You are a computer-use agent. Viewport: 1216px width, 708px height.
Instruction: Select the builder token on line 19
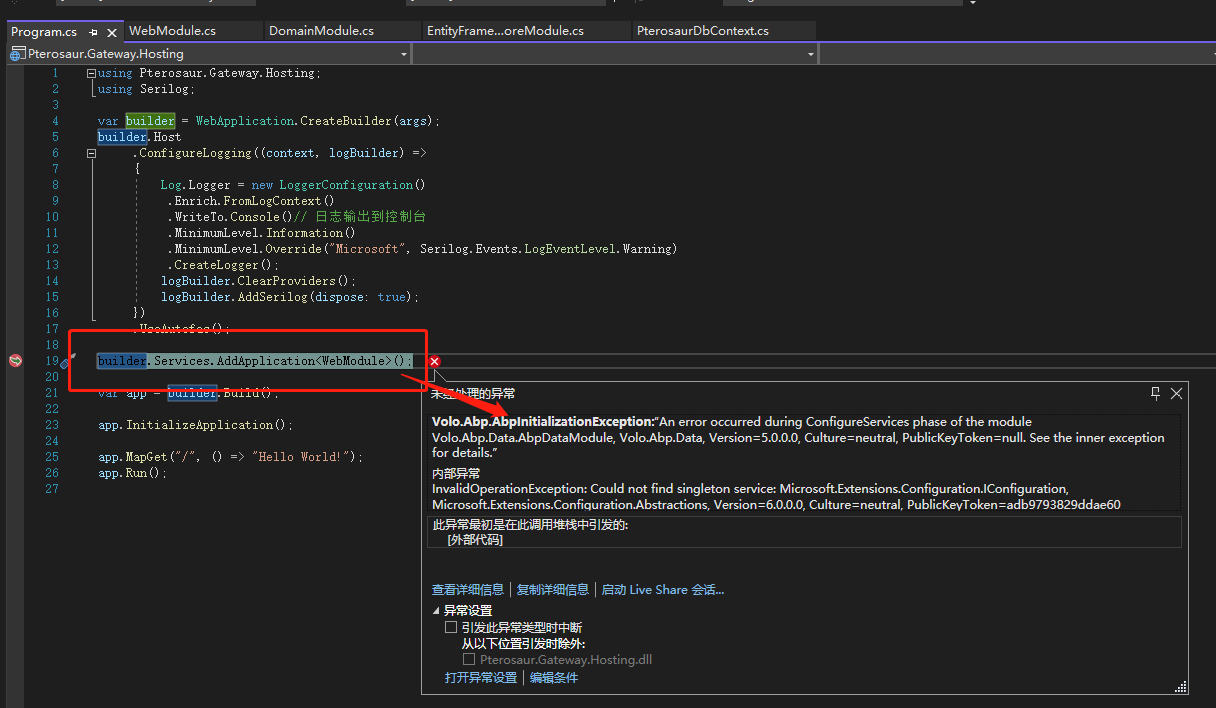point(120,360)
